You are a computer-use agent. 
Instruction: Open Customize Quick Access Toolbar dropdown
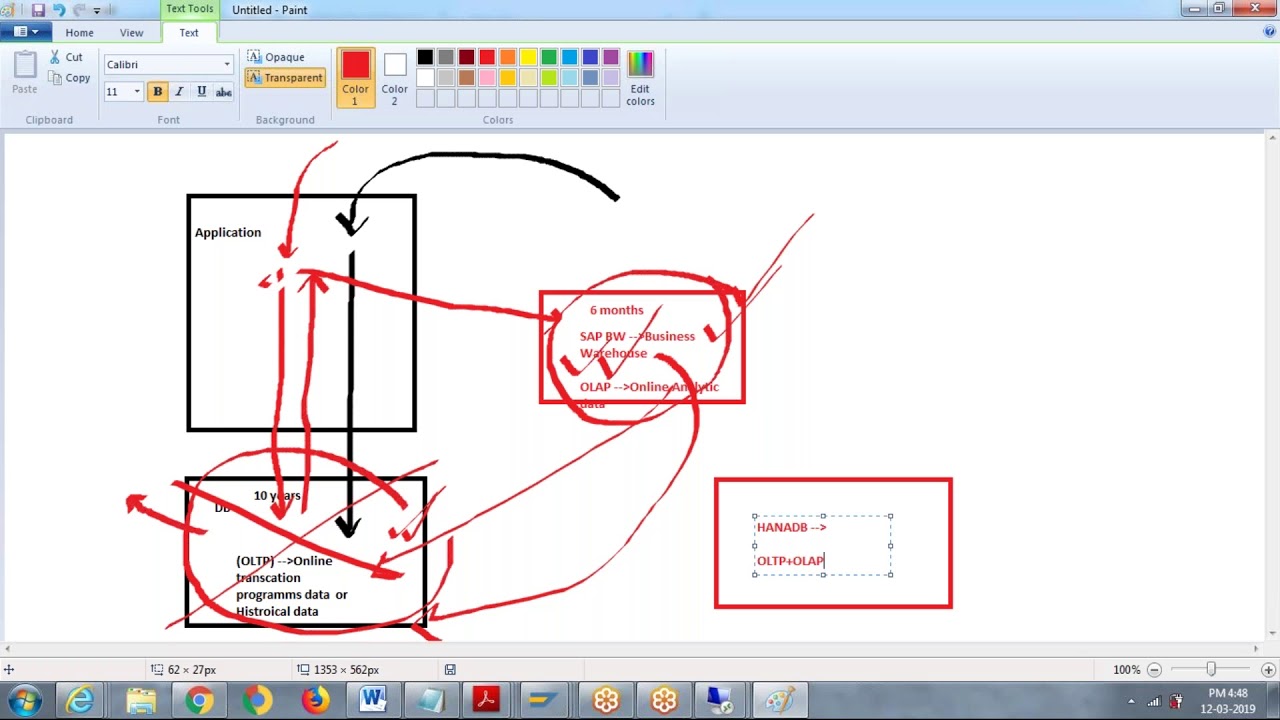coord(97,10)
